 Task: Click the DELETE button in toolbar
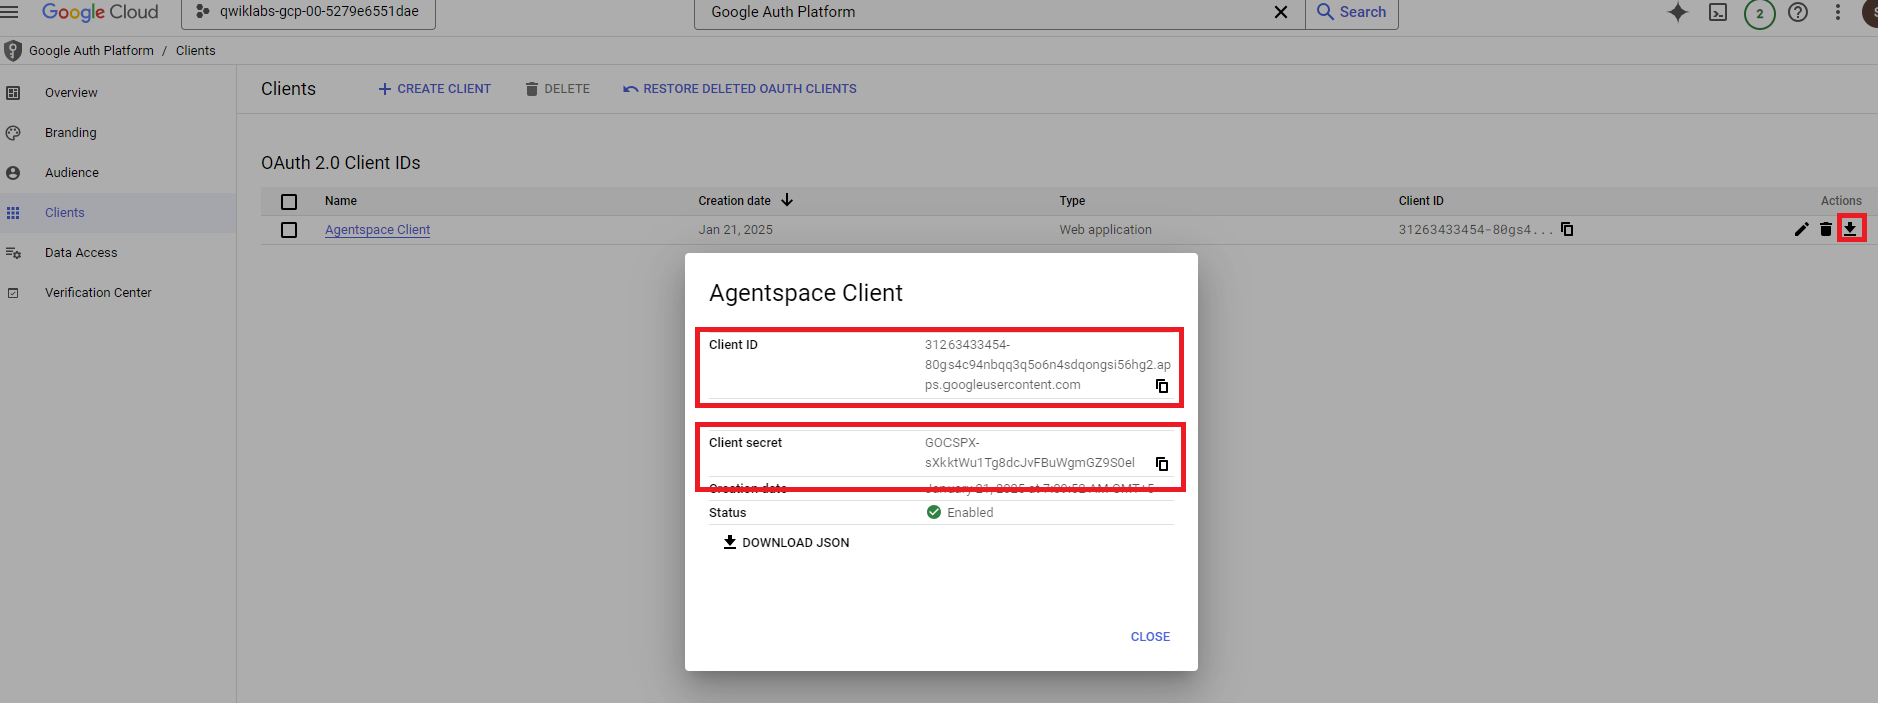pos(557,89)
